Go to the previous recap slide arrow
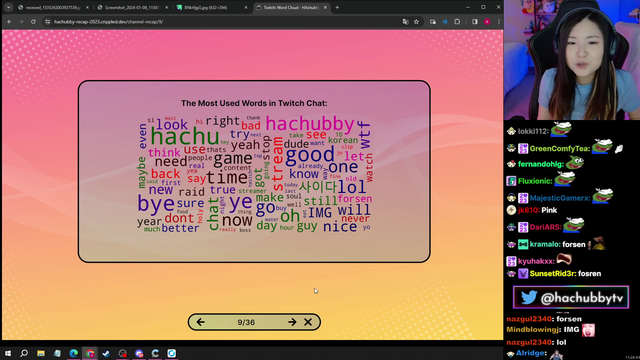The width and height of the screenshot is (640, 360). point(200,322)
